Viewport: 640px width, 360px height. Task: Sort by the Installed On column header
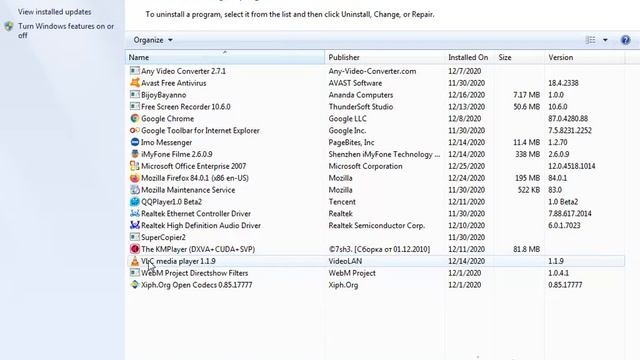(x=470, y=58)
